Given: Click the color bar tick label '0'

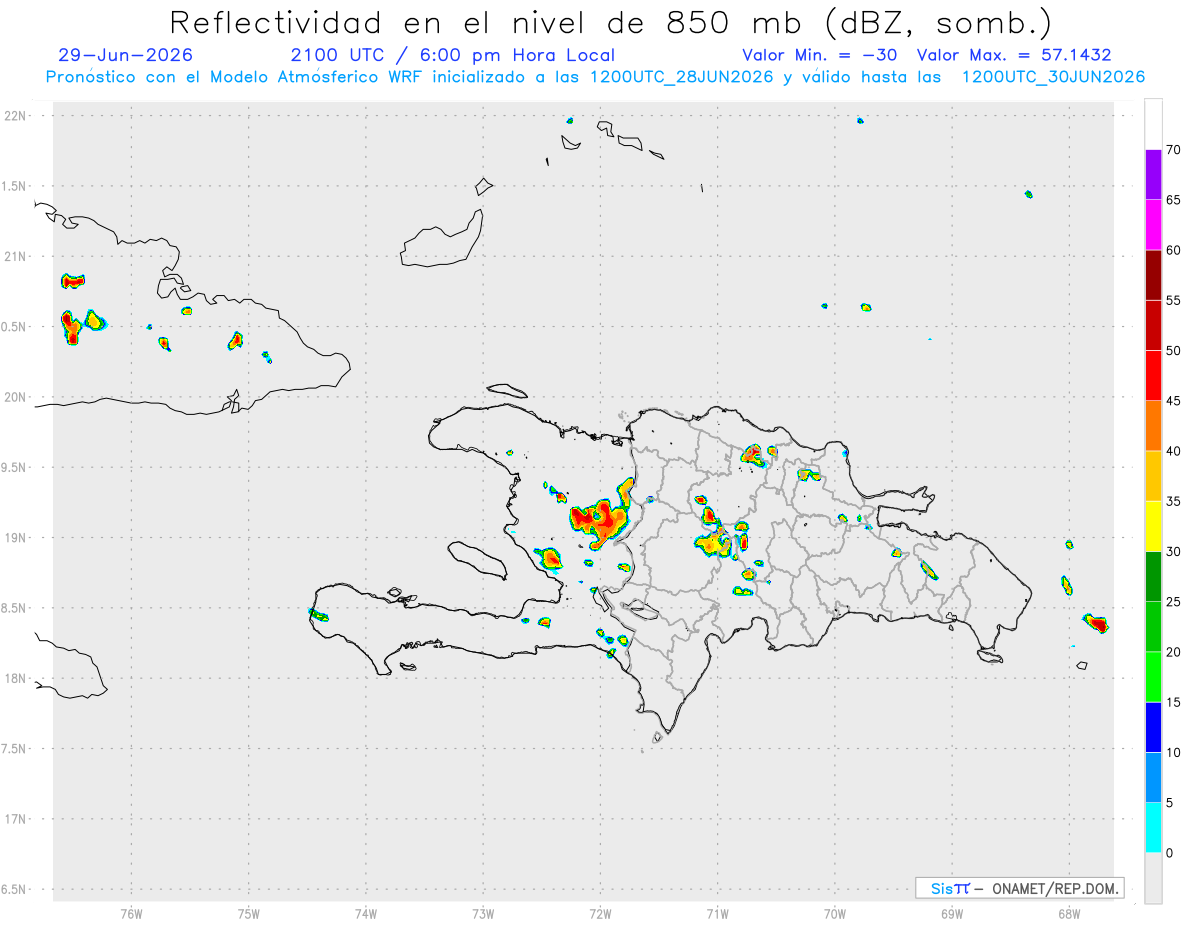Looking at the screenshot, I should (1169, 853).
